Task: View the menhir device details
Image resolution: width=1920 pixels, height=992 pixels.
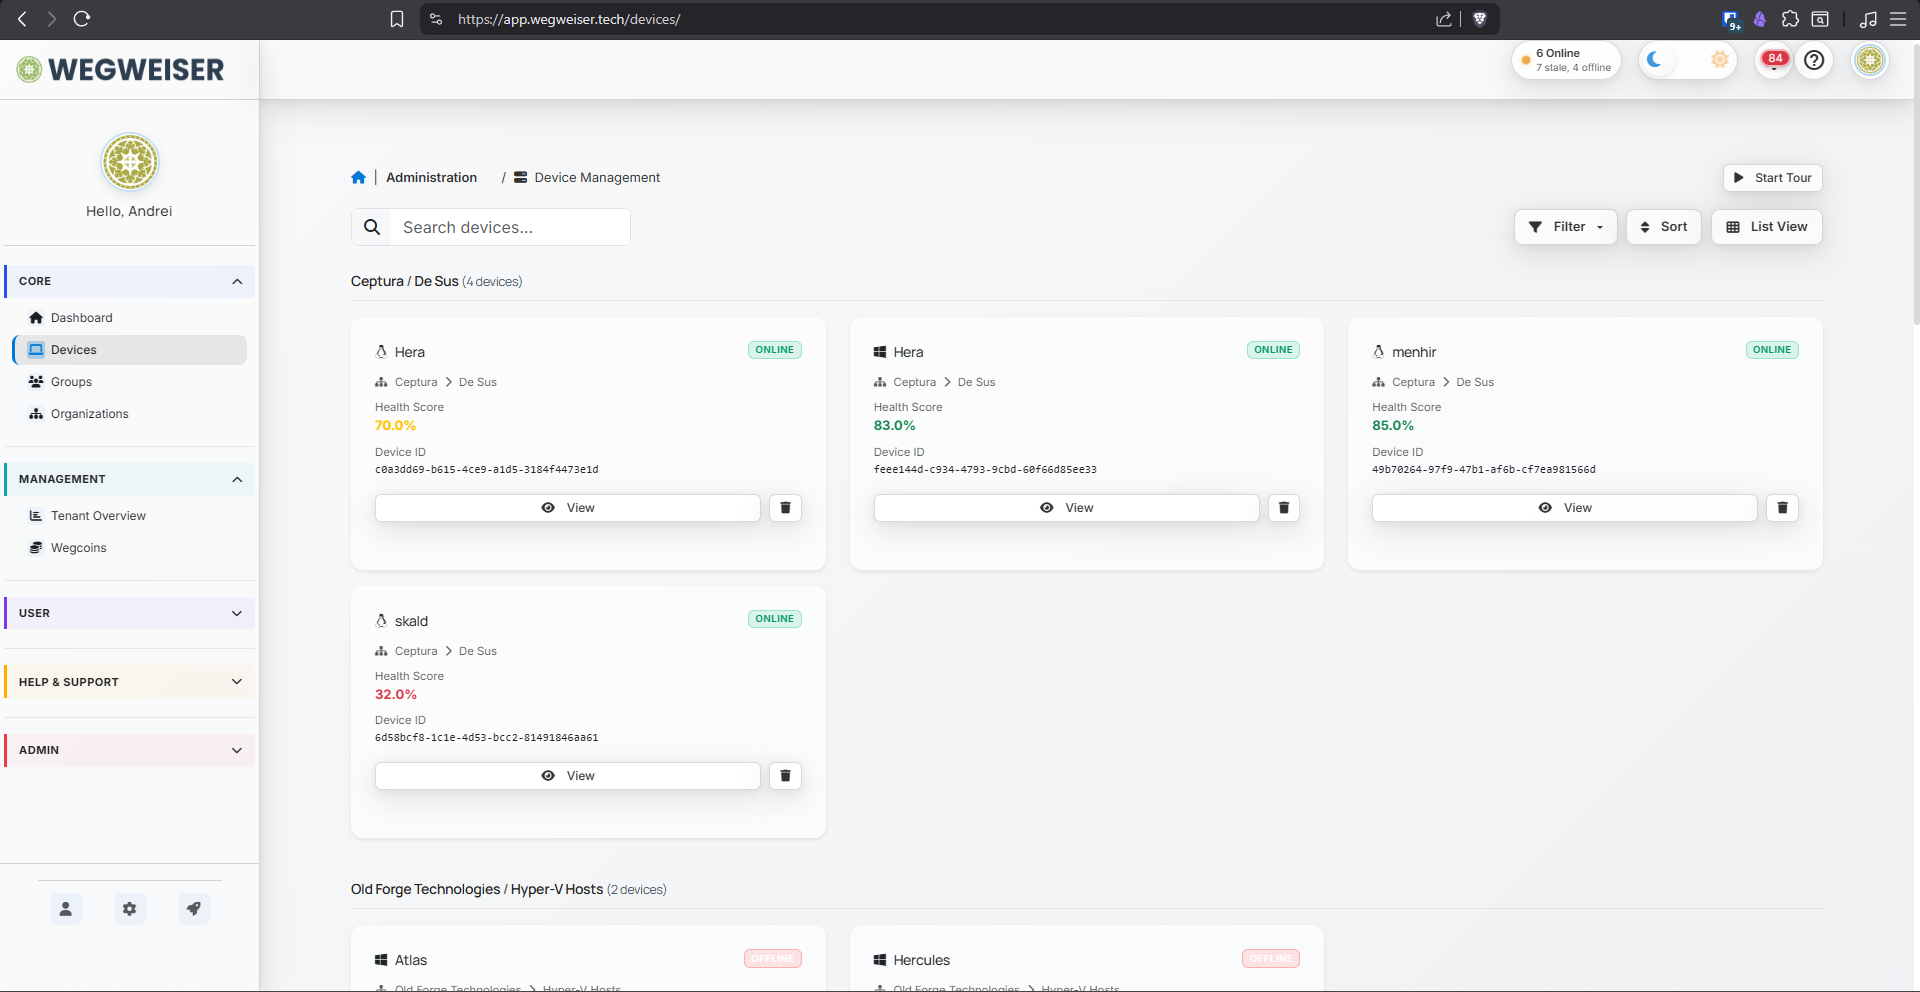Action: [x=1564, y=508]
